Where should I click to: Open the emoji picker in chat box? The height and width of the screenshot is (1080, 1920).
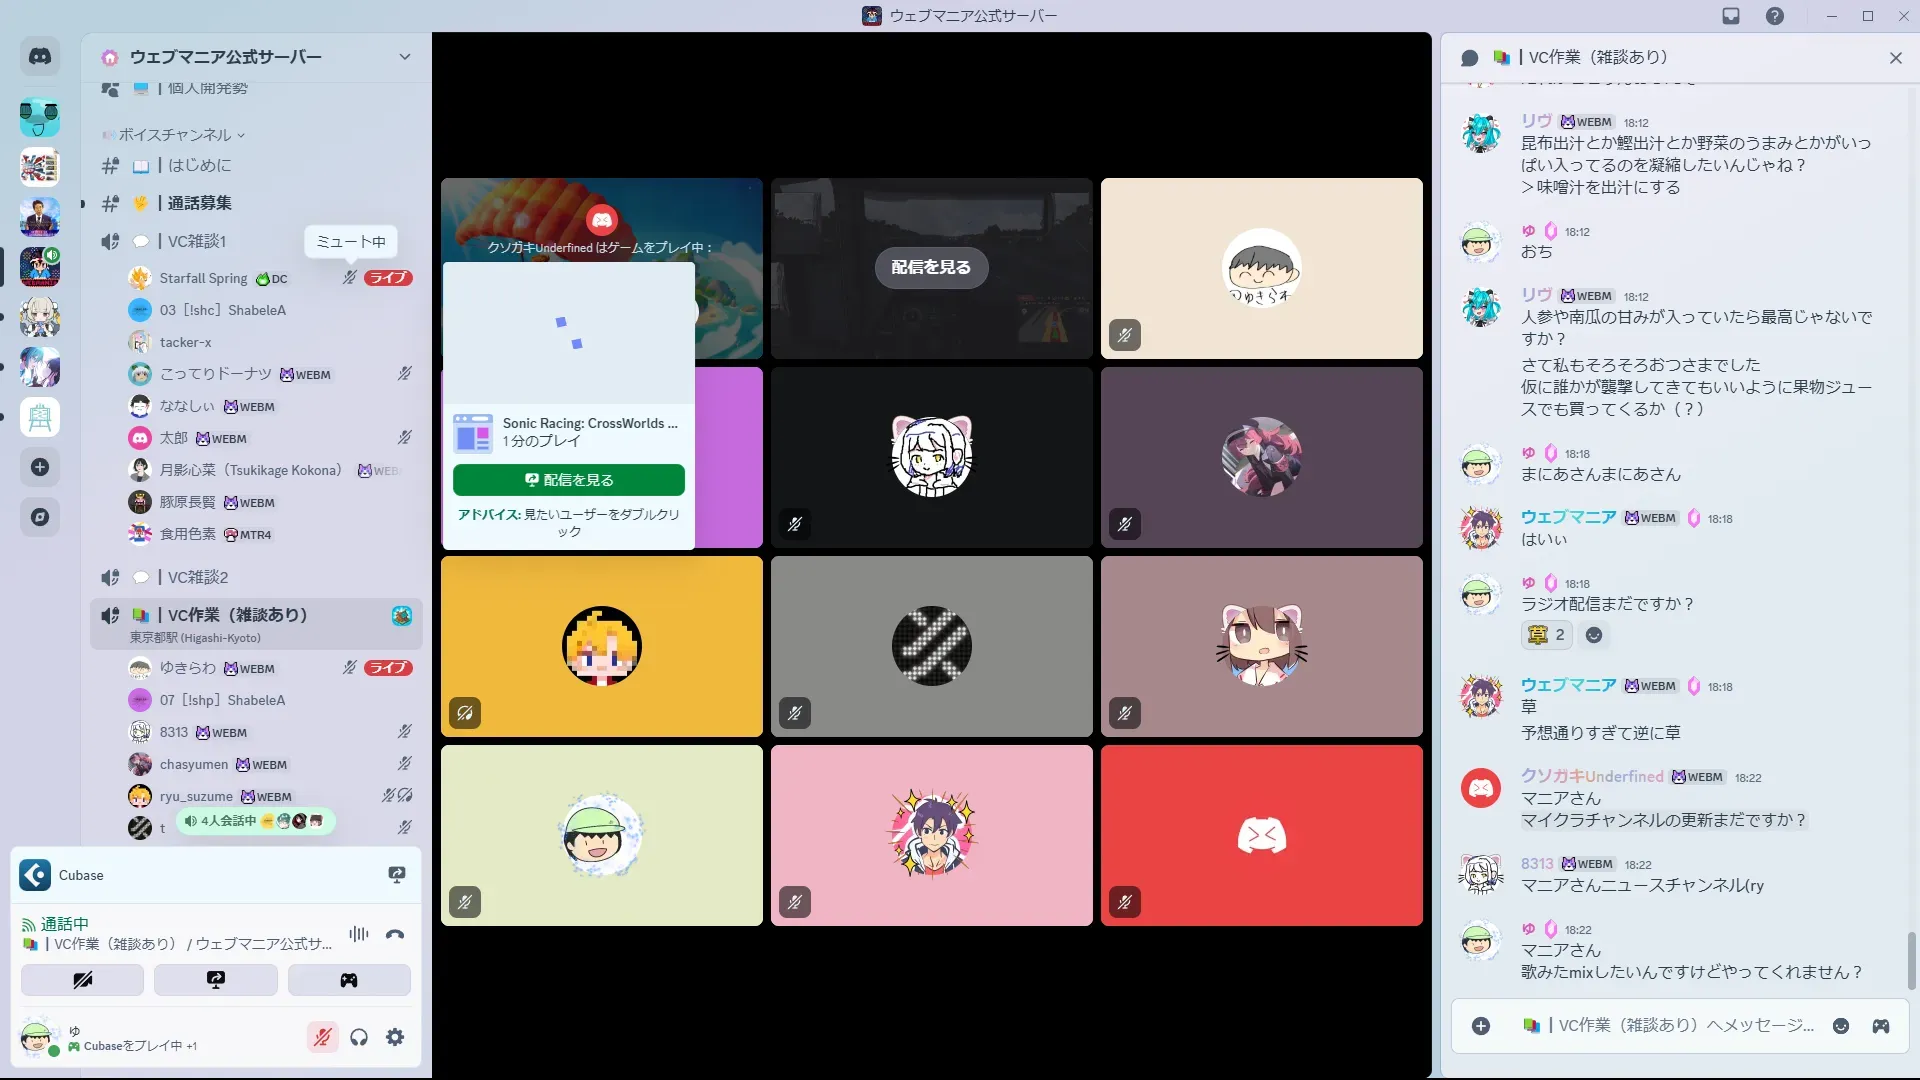click(1841, 1026)
